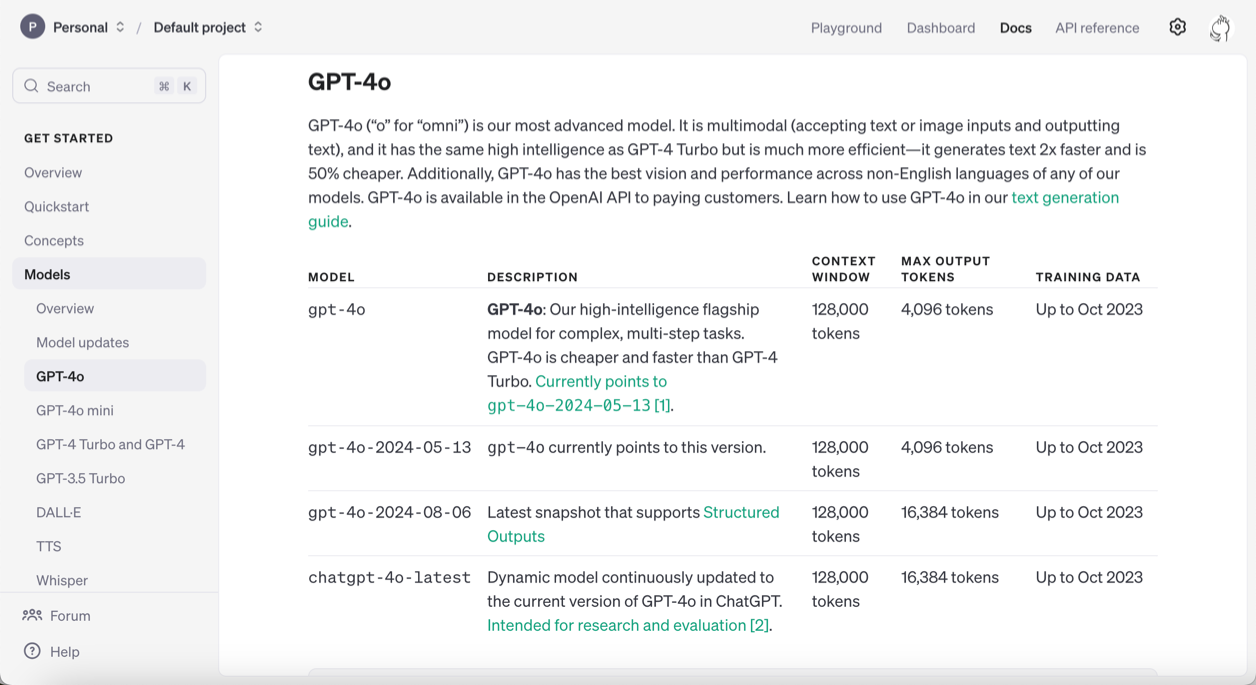Click the GPT-4o page heading
Screen dimensions: 1256x685
click(349, 81)
